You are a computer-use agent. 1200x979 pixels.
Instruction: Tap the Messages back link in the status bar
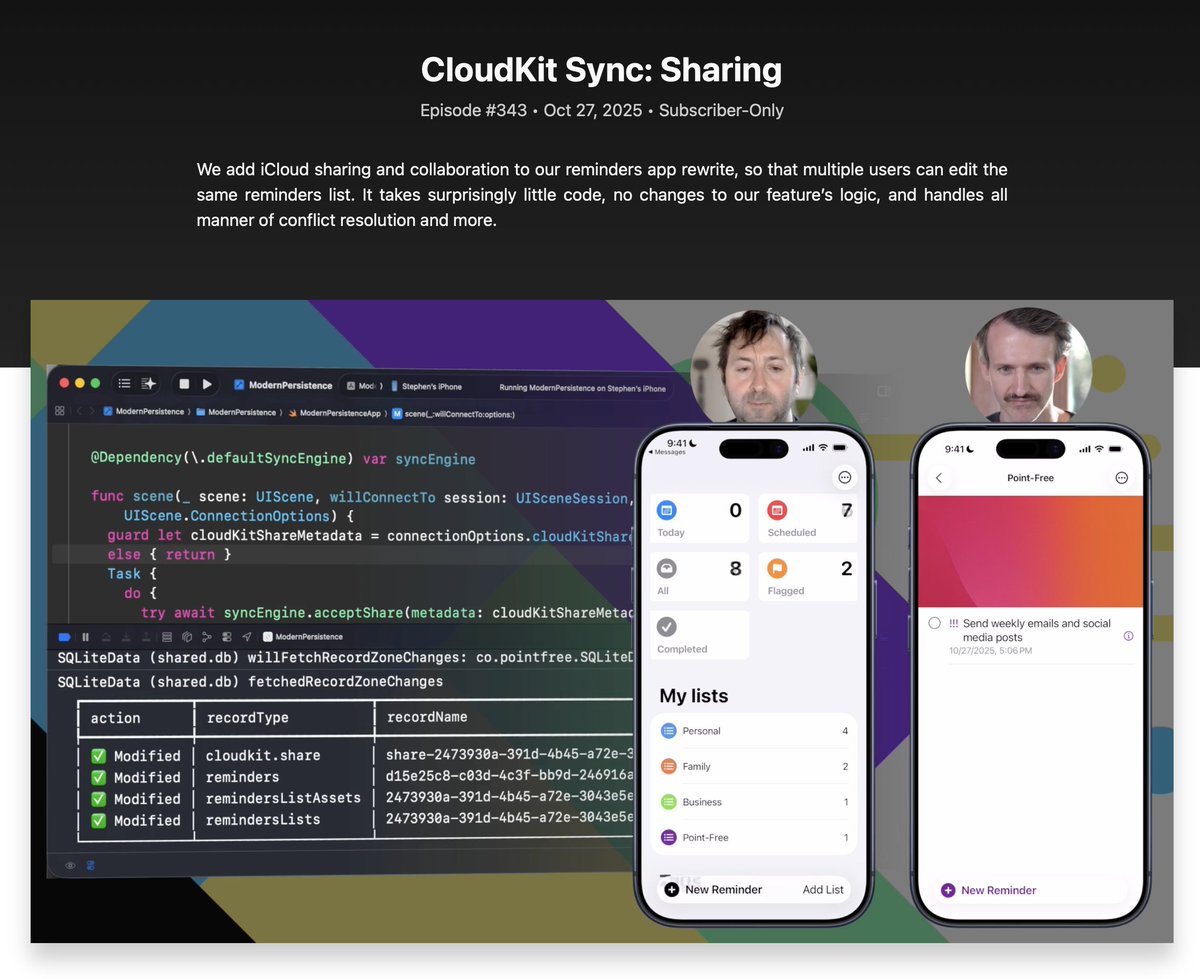point(667,452)
